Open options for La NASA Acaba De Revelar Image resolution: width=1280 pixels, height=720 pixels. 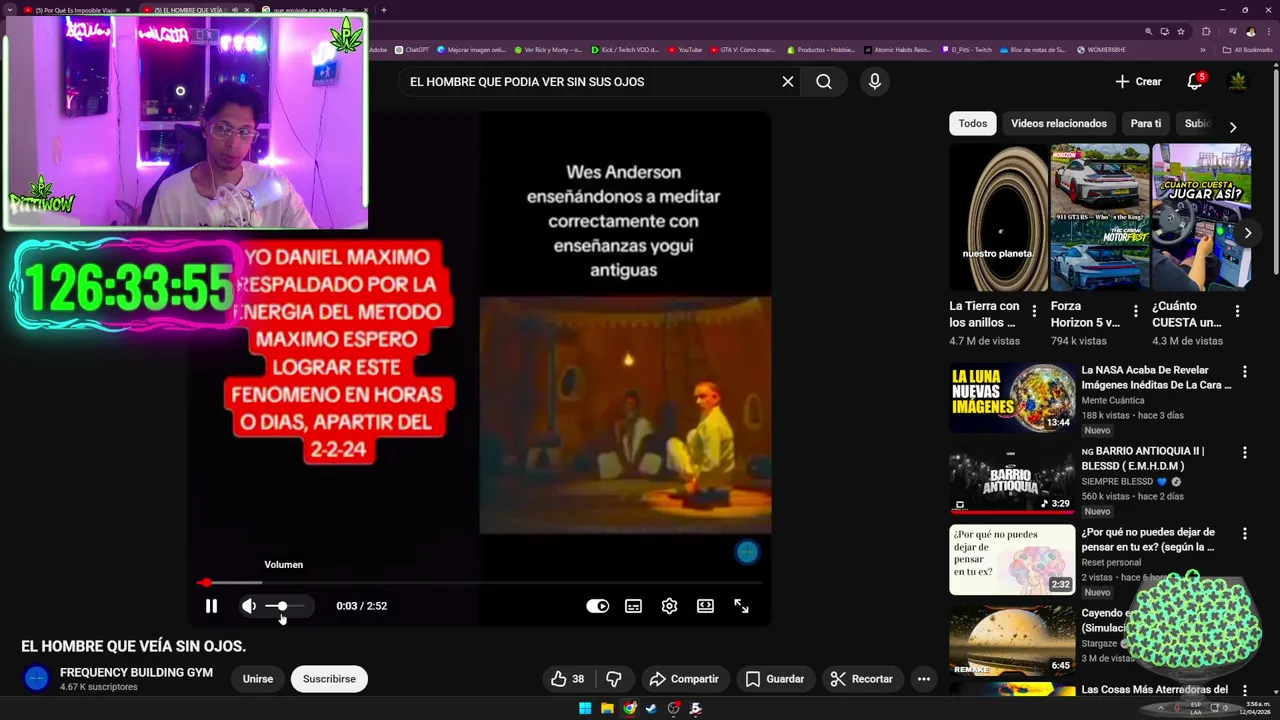[x=1245, y=372]
